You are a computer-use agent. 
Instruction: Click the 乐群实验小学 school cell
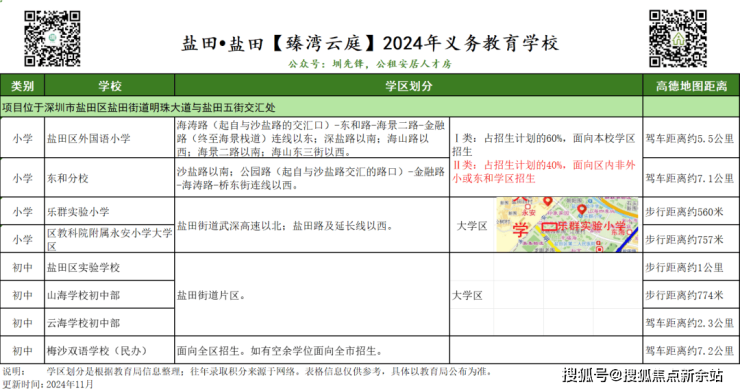tap(109, 211)
